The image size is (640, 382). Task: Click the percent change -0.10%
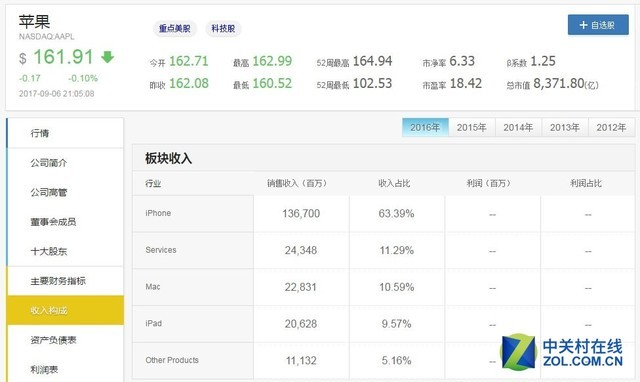(x=83, y=78)
